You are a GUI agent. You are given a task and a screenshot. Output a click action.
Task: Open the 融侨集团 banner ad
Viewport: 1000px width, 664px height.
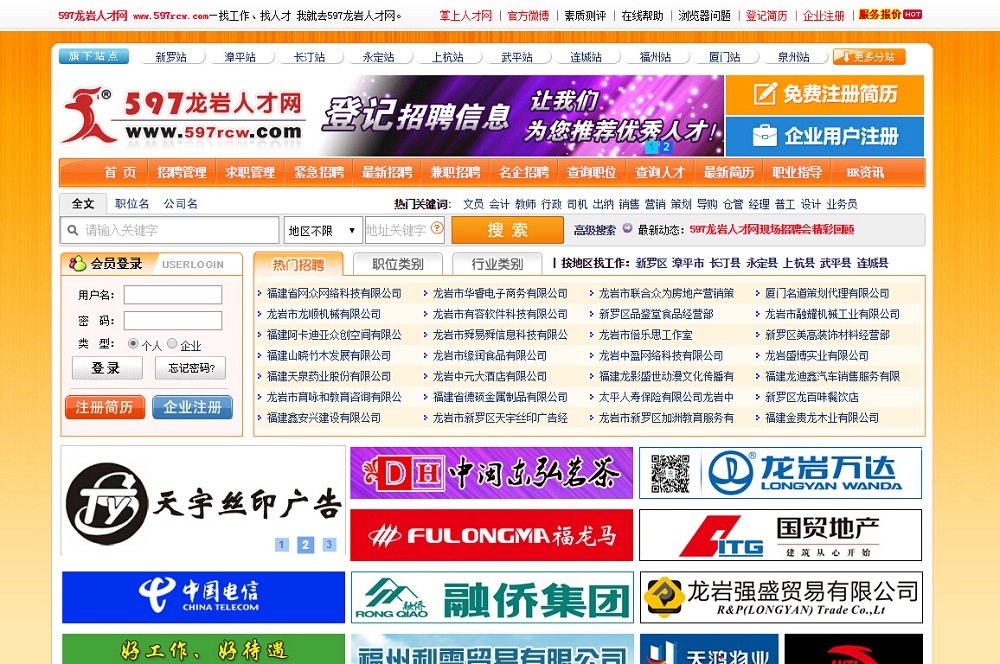click(492, 597)
